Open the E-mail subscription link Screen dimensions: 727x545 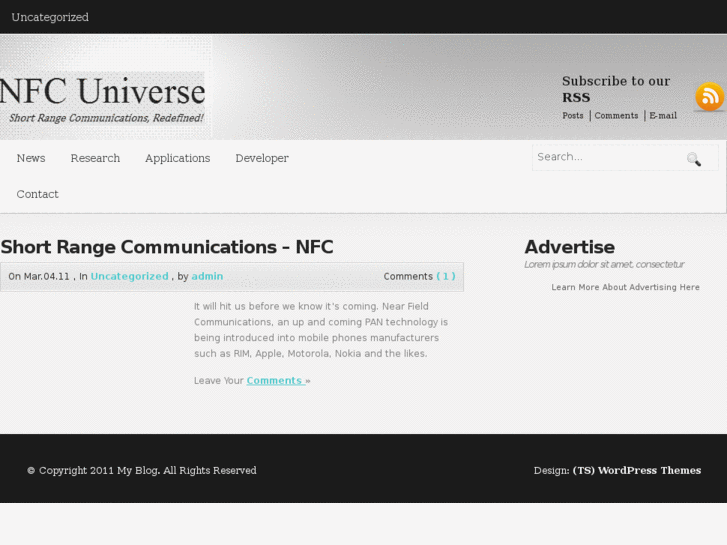tap(663, 115)
